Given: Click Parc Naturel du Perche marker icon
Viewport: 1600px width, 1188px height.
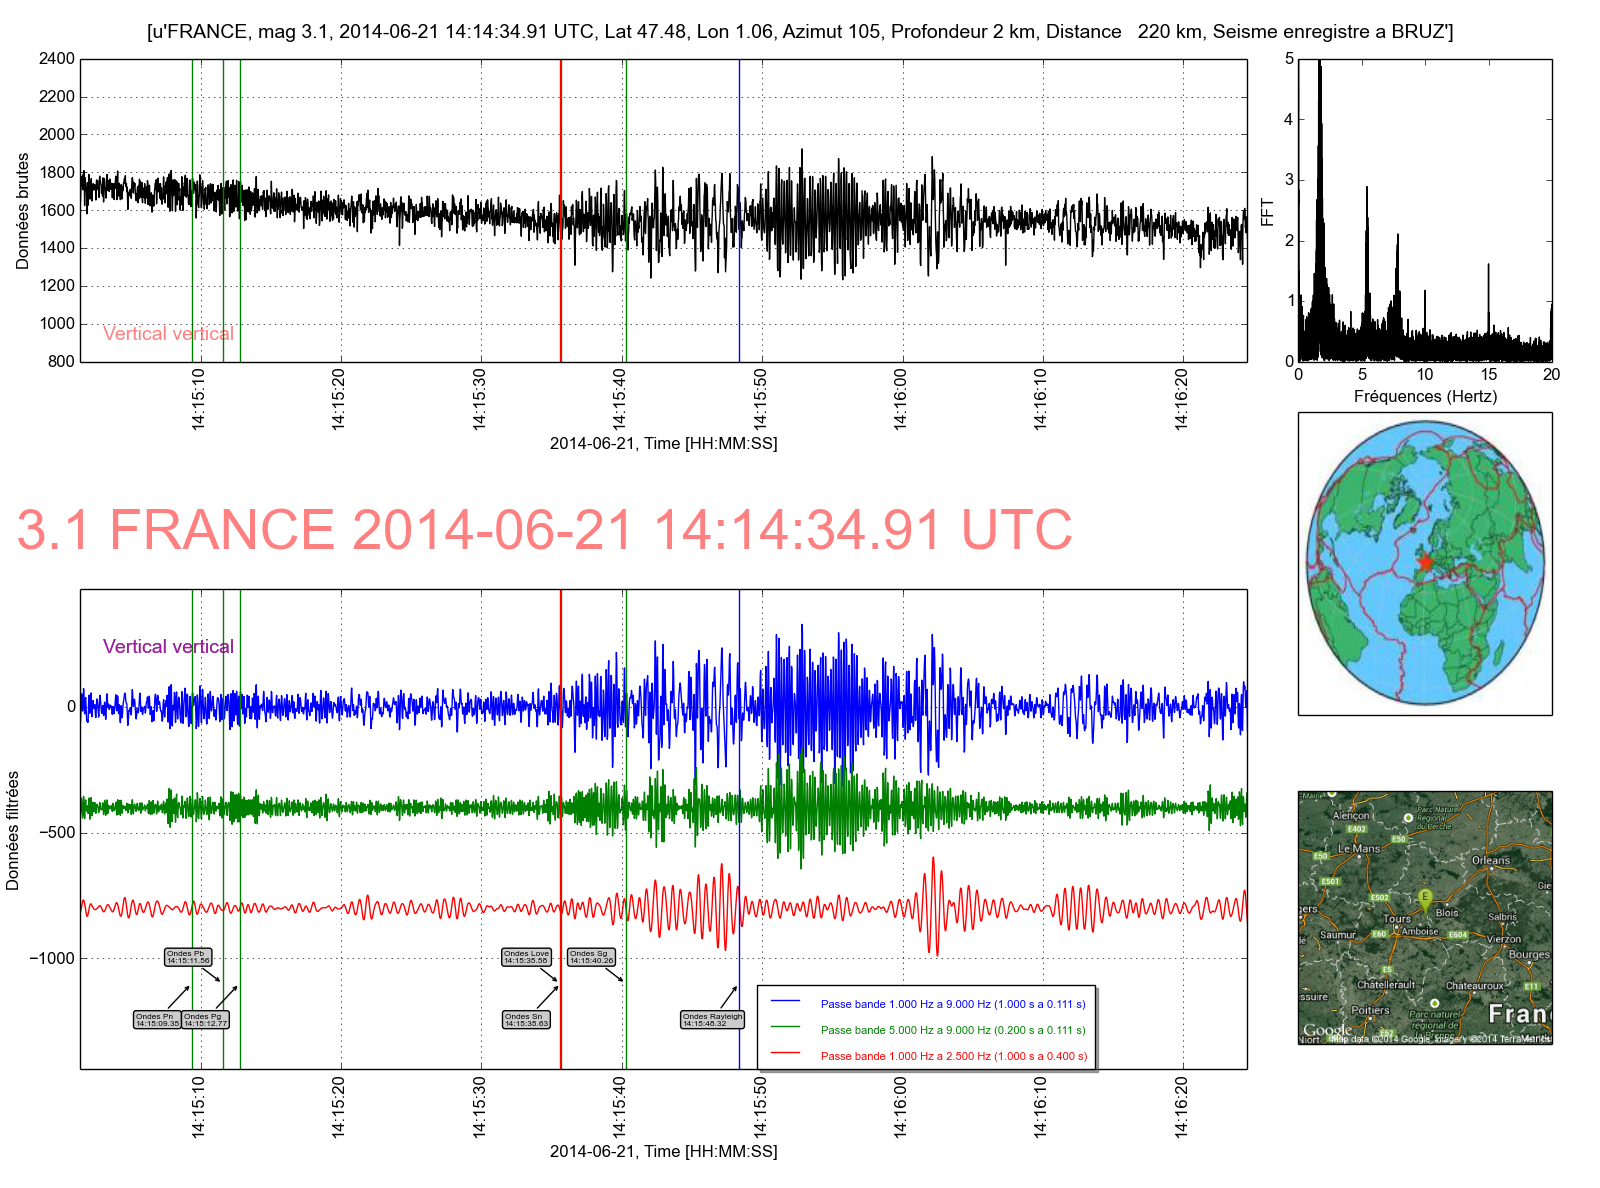Looking at the screenshot, I should pyautogui.click(x=1408, y=818).
